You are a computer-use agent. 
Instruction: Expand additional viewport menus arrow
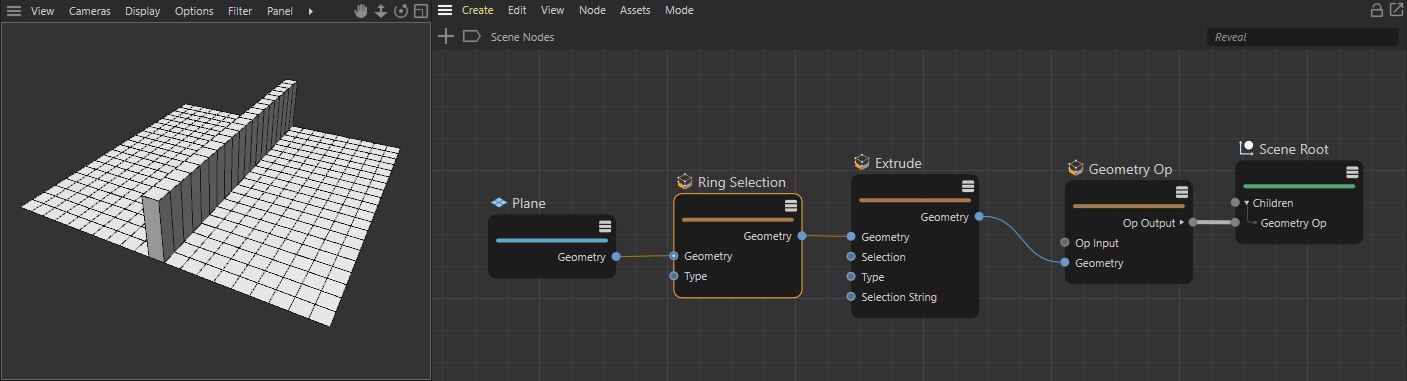pos(311,11)
